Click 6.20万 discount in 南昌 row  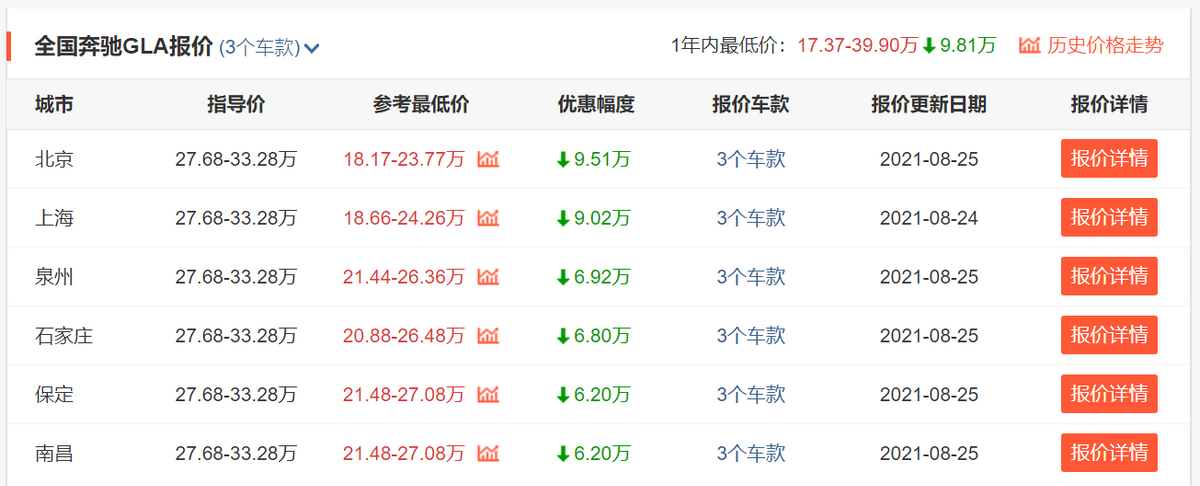click(x=602, y=454)
